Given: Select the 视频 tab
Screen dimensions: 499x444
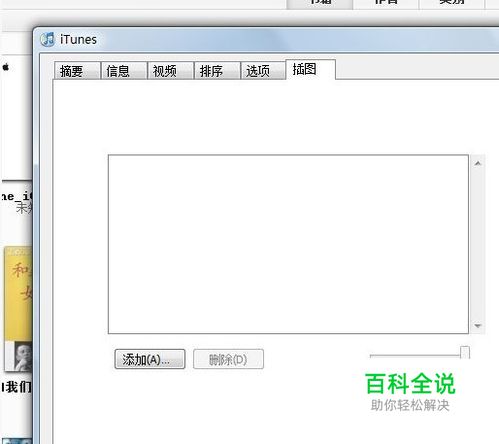Looking at the screenshot, I should (x=171, y=71).
